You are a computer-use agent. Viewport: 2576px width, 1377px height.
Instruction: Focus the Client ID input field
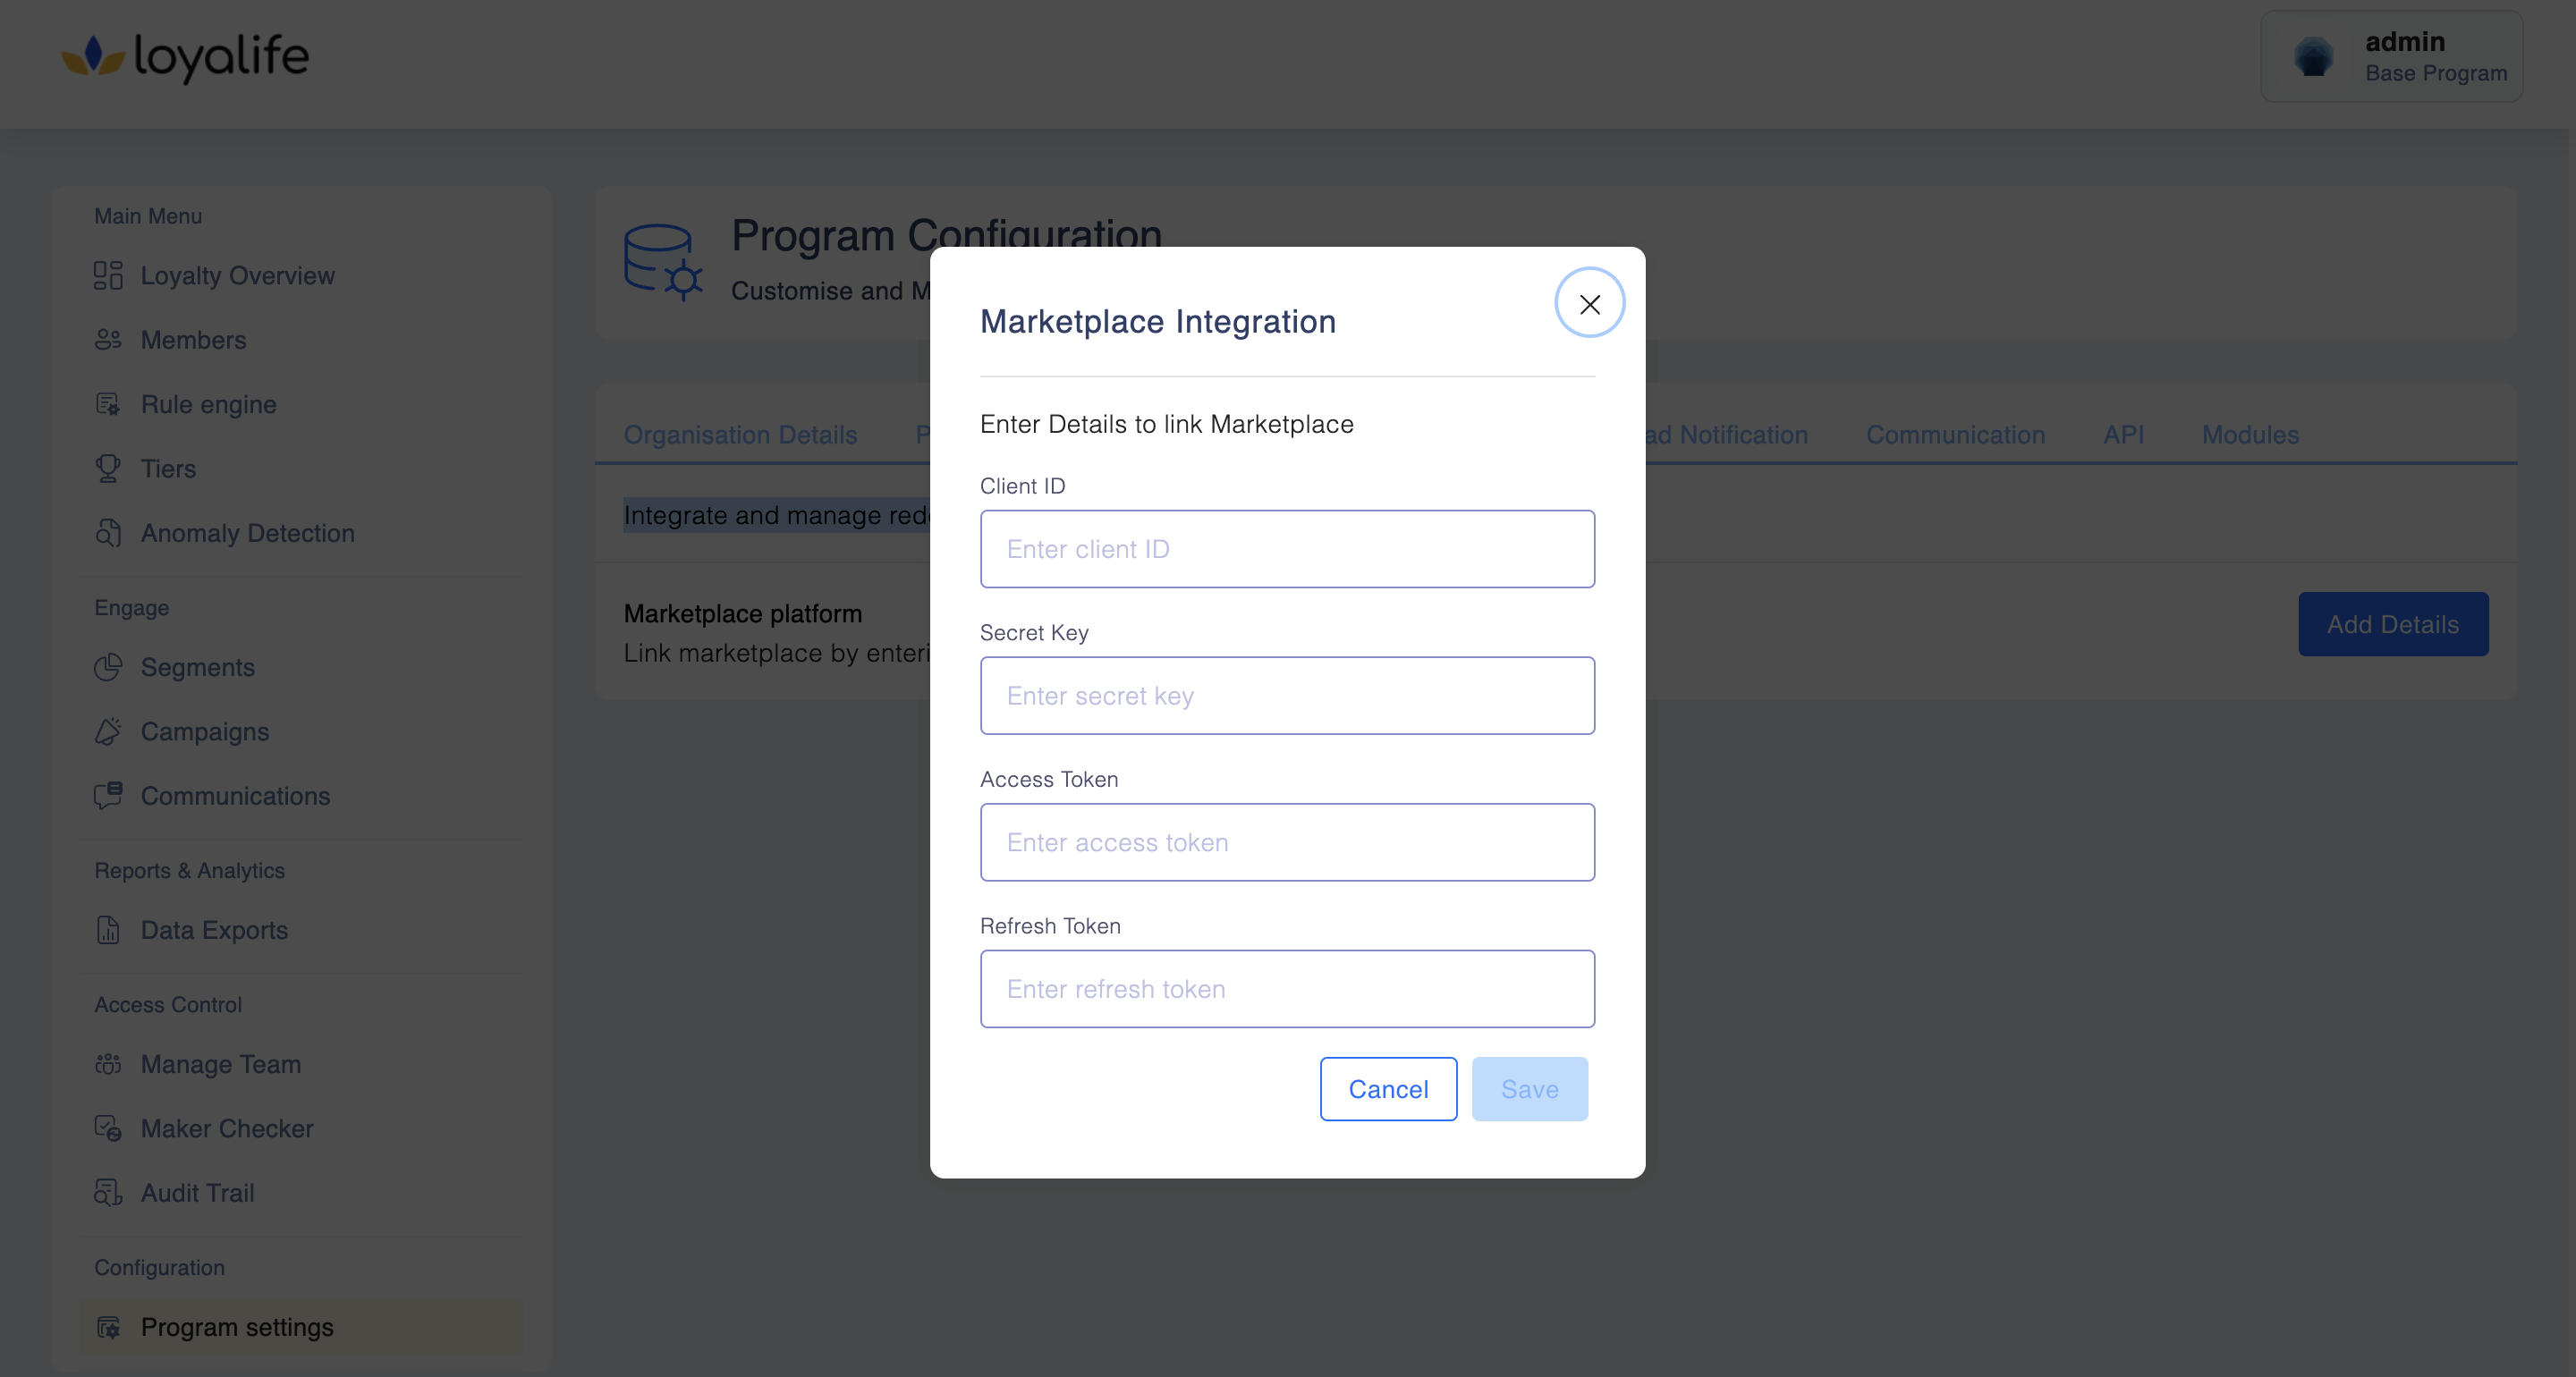1287,549
